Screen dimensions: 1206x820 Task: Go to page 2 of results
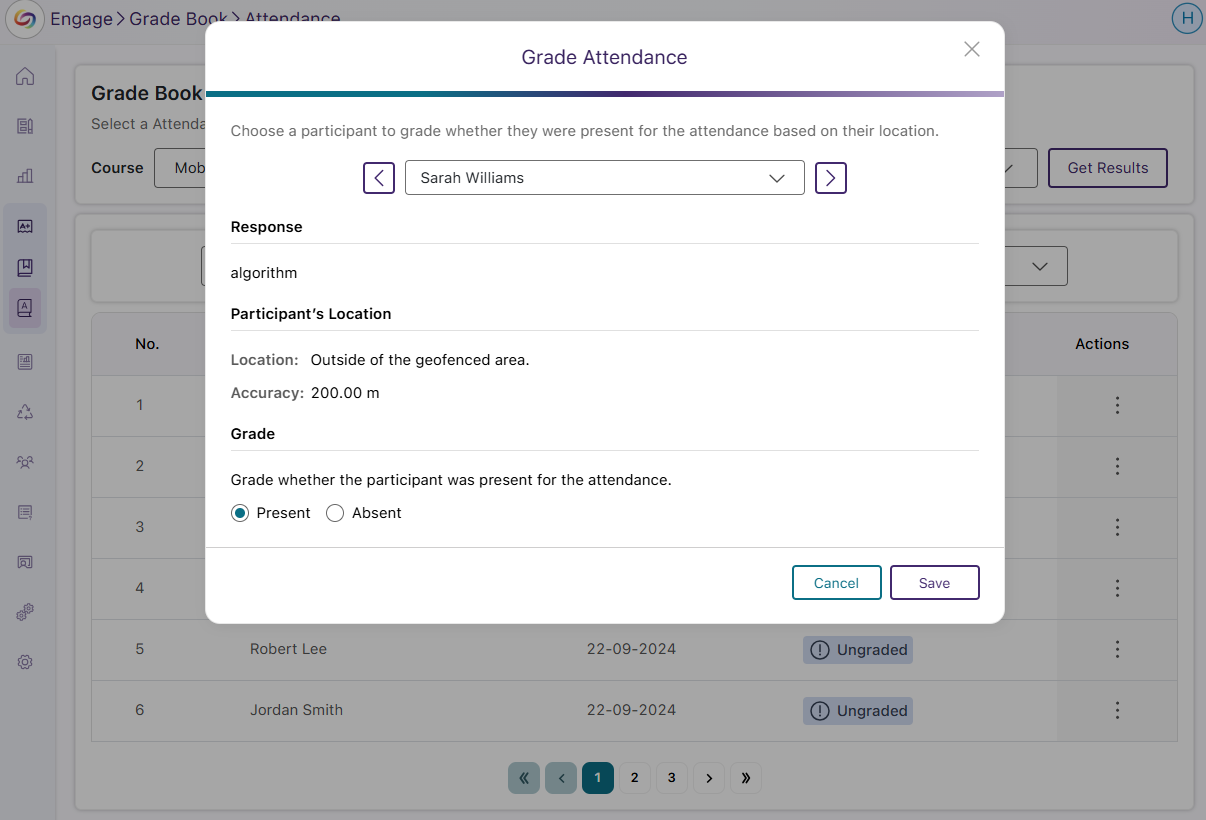click(634, 778)
